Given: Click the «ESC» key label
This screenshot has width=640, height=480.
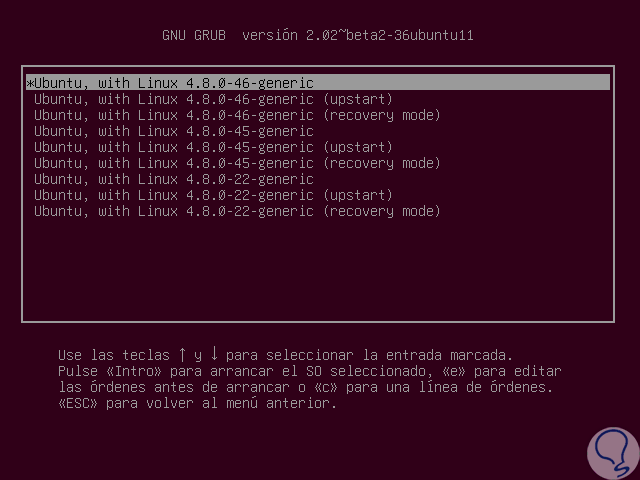Looking at the screenshot, I should [81, 403].
